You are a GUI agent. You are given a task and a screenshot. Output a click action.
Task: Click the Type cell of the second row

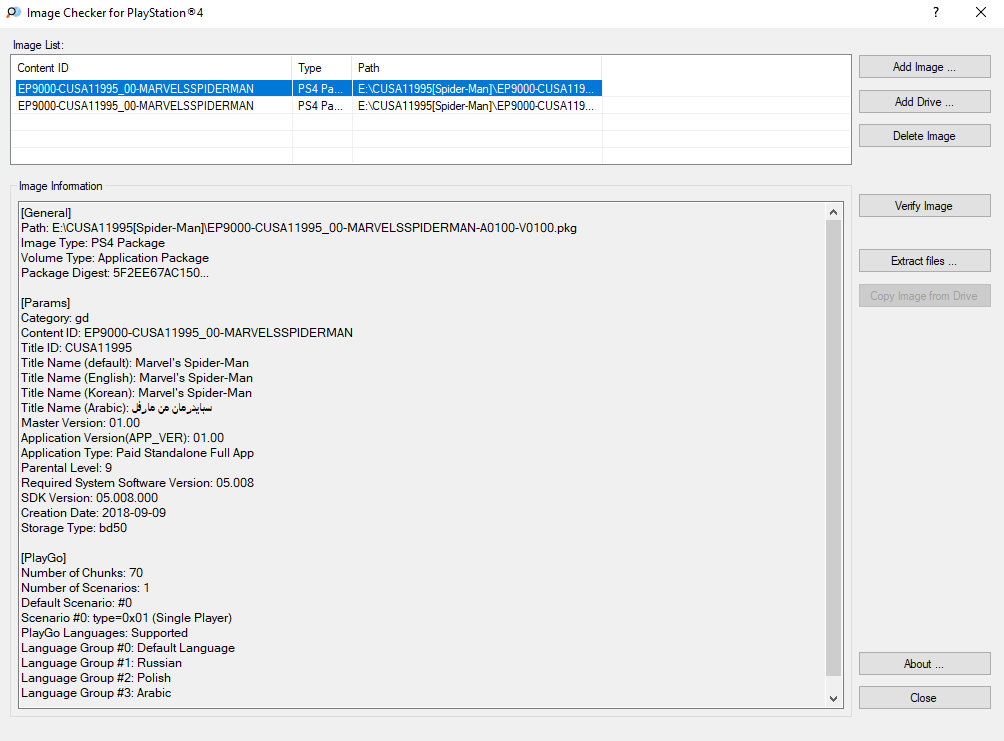[x=321, y=106]
